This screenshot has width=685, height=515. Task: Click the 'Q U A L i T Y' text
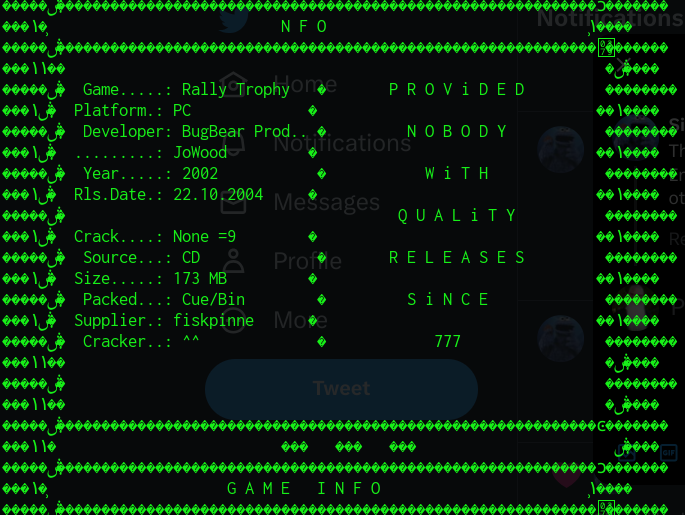pos(457,215)
